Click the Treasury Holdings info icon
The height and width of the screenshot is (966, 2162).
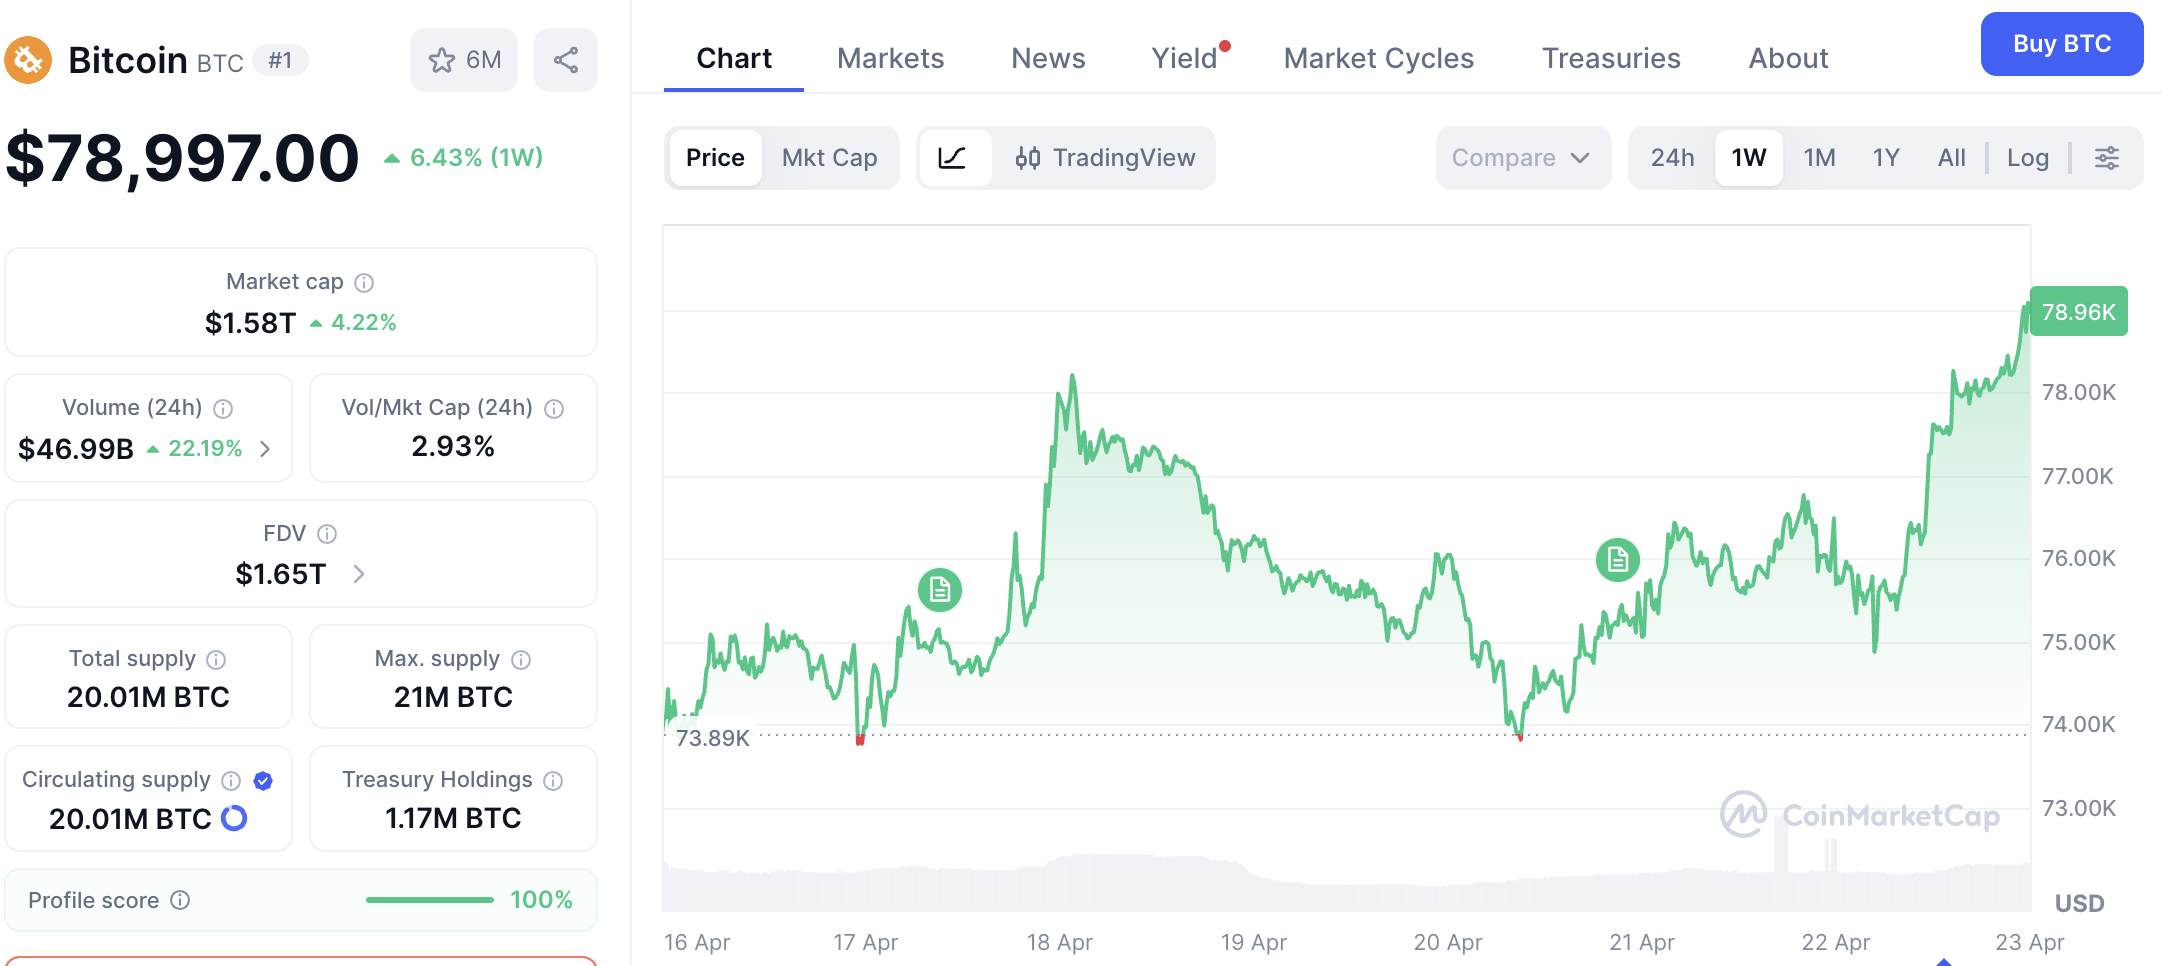[x=553, y=781]
